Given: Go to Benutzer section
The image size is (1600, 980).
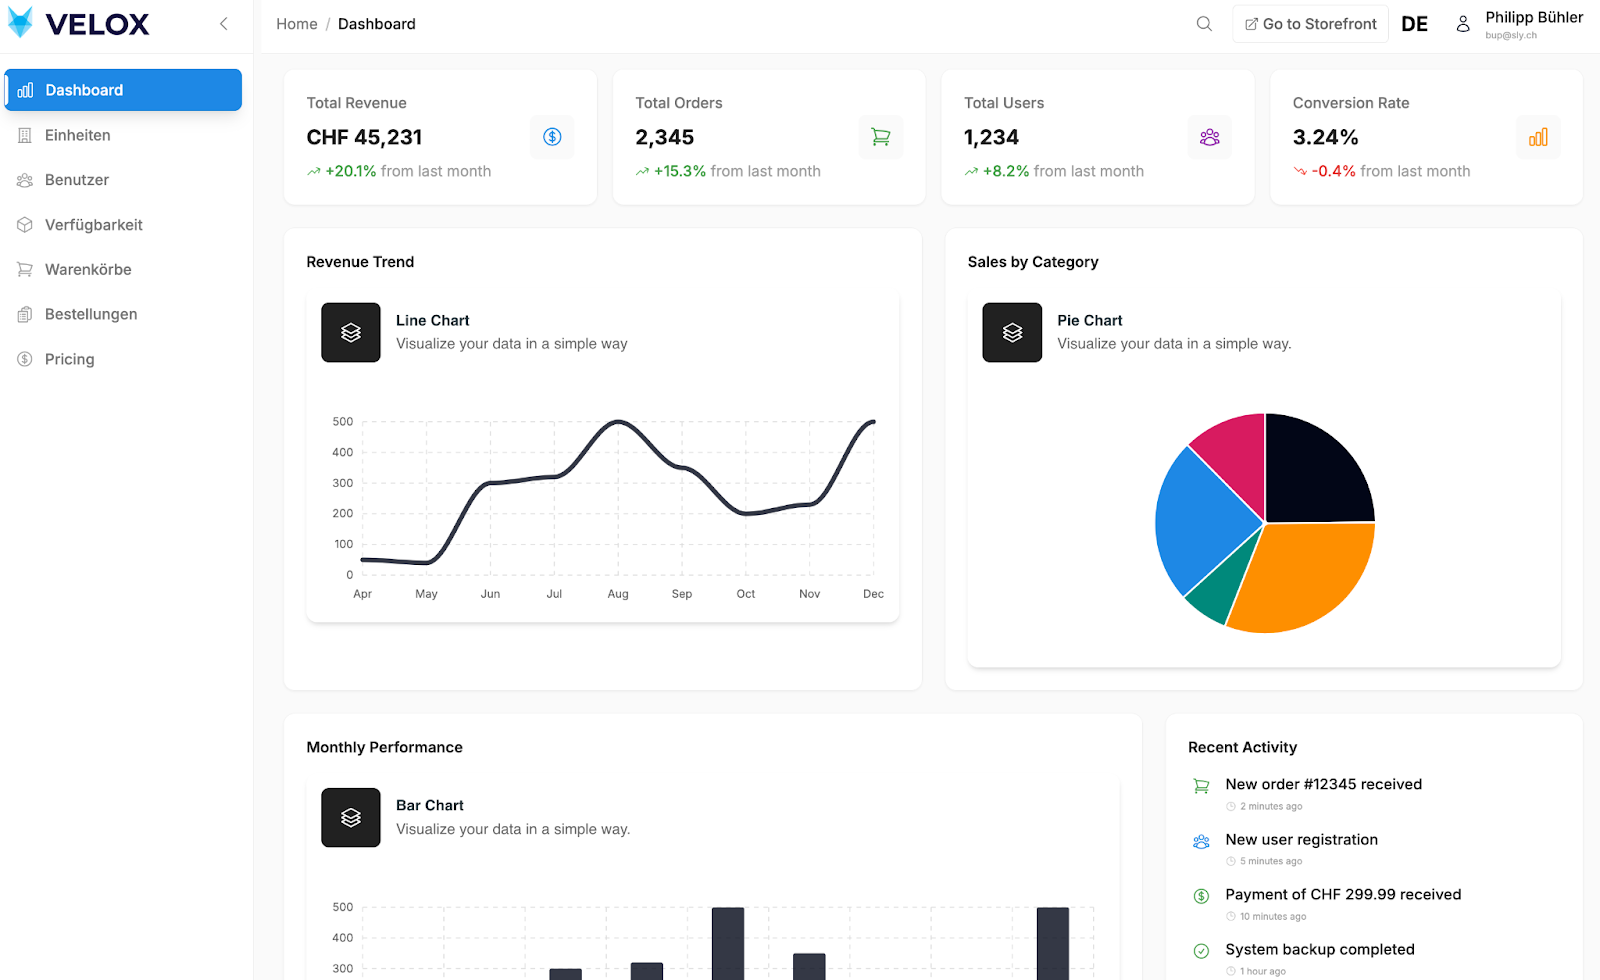Looking at the screenshot, I should coord(123,180).
